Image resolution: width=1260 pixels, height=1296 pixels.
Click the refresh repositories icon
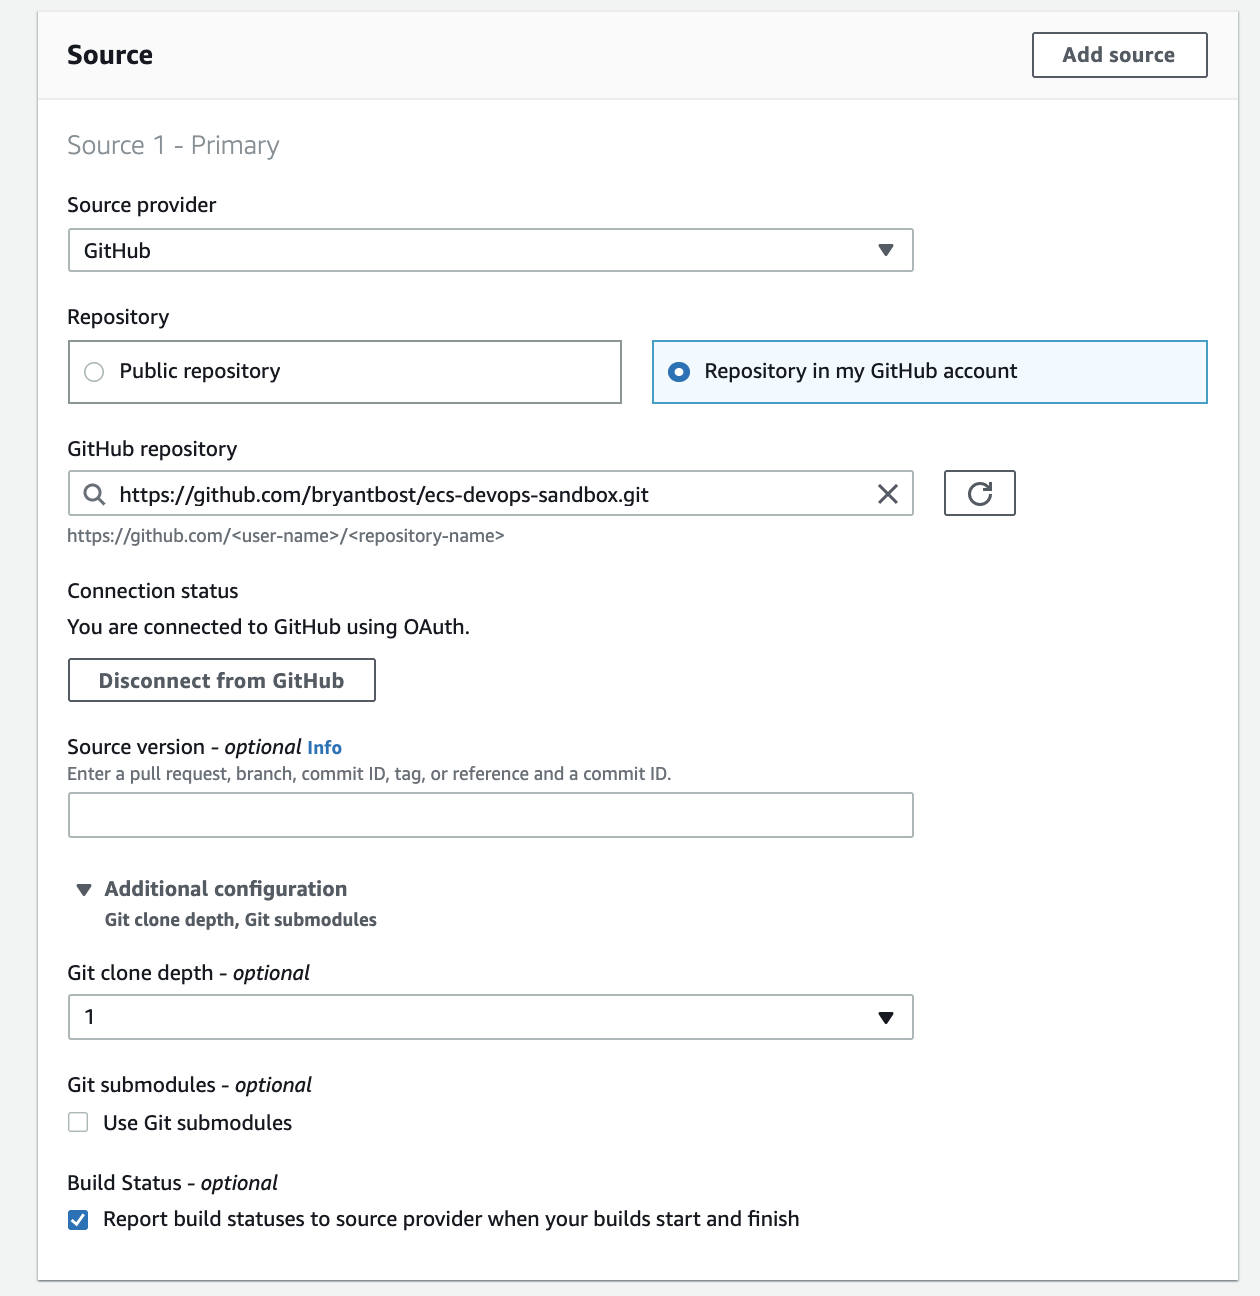point(979,493)
